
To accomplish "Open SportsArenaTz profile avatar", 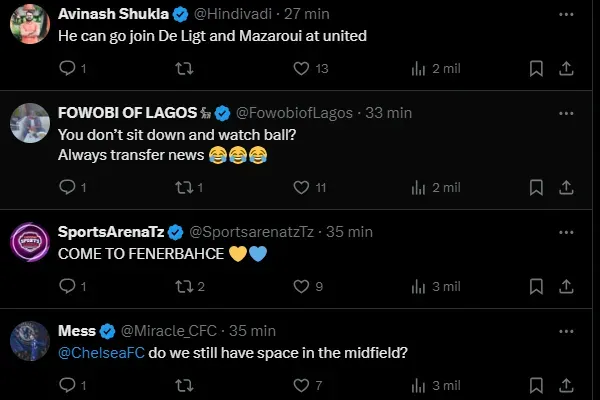I will (30, 241).
